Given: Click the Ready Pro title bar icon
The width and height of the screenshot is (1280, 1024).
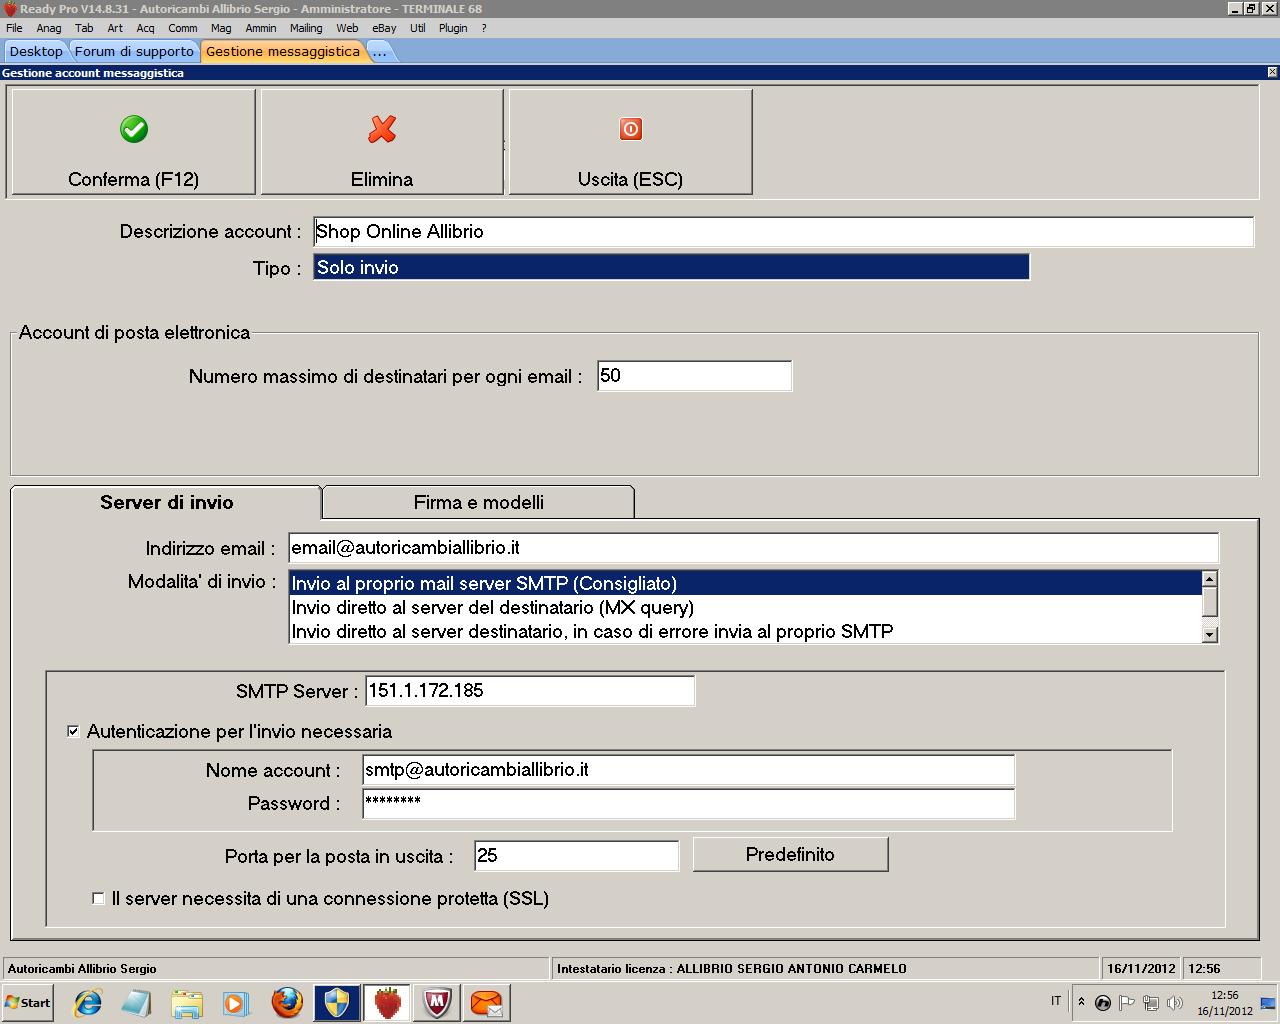Looking at the screenshot, I should 10,9.
